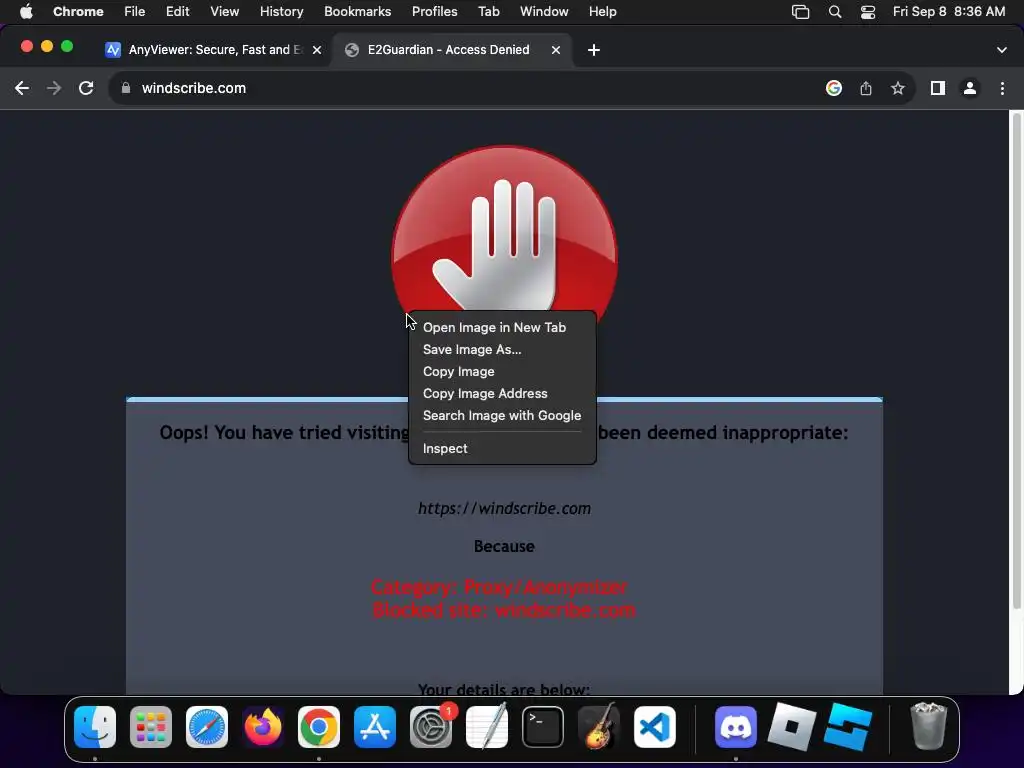Close the E2Guardian Access Denied tab

(556, 50)
